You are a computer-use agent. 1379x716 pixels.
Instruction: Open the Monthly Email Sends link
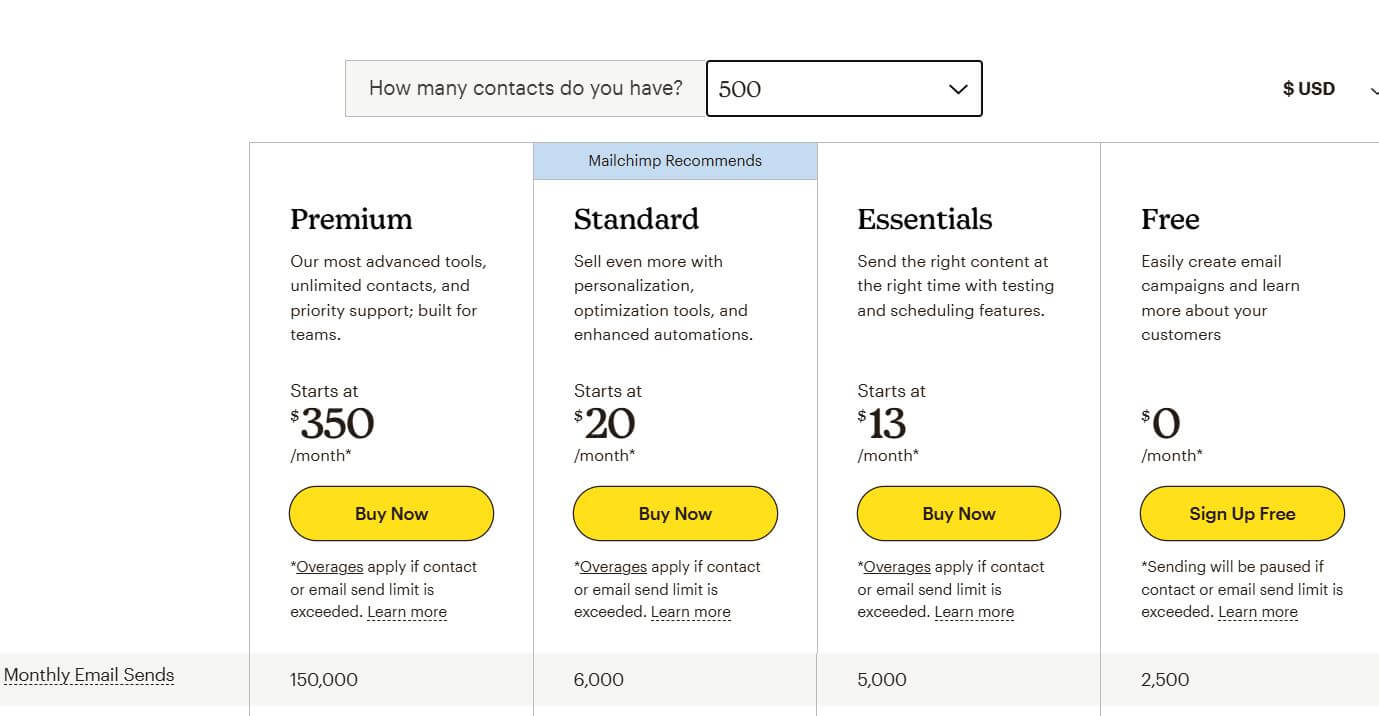[89, 674]
